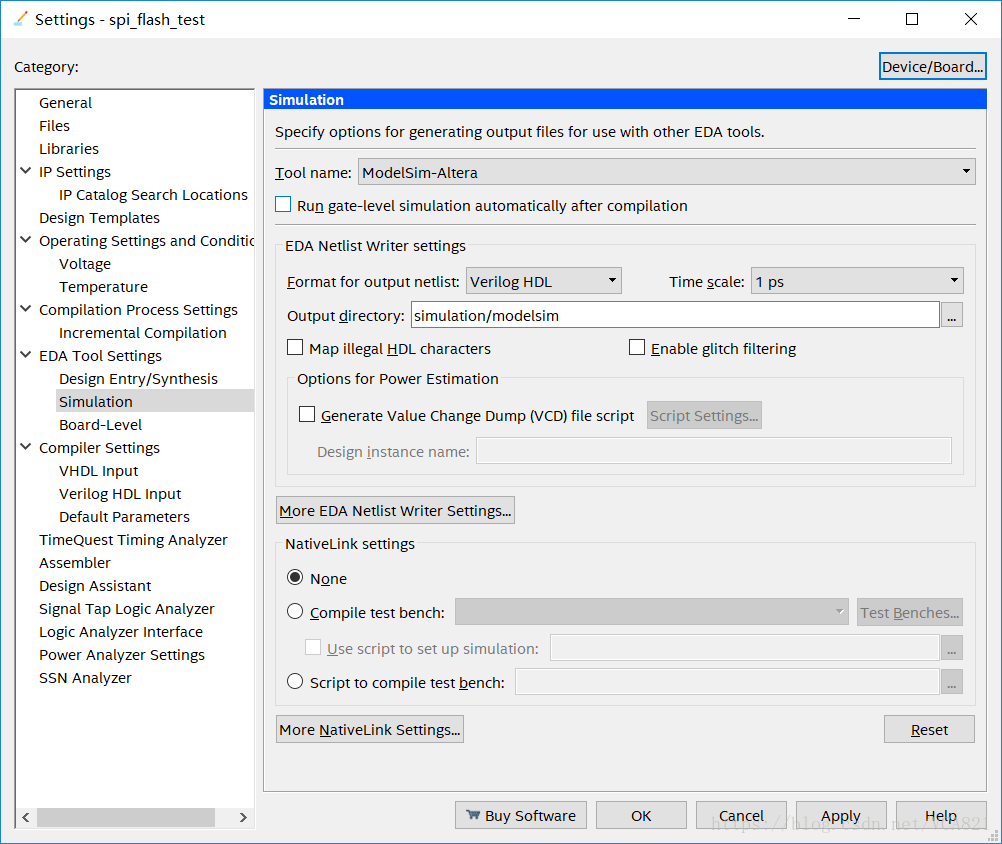The image size is (1002, 844).
Task: Select VHDL Input under Compiler Settings
Action: pos(98,471)
